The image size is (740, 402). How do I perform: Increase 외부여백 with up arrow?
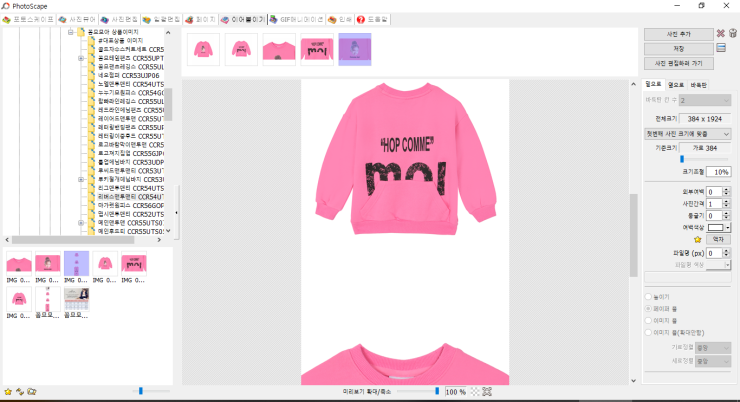726,189
